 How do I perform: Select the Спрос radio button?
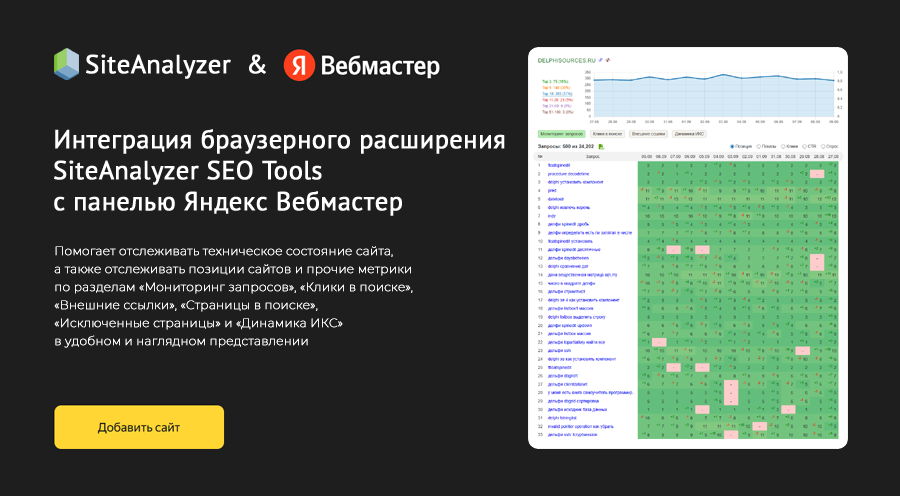(x=824, y=146)
